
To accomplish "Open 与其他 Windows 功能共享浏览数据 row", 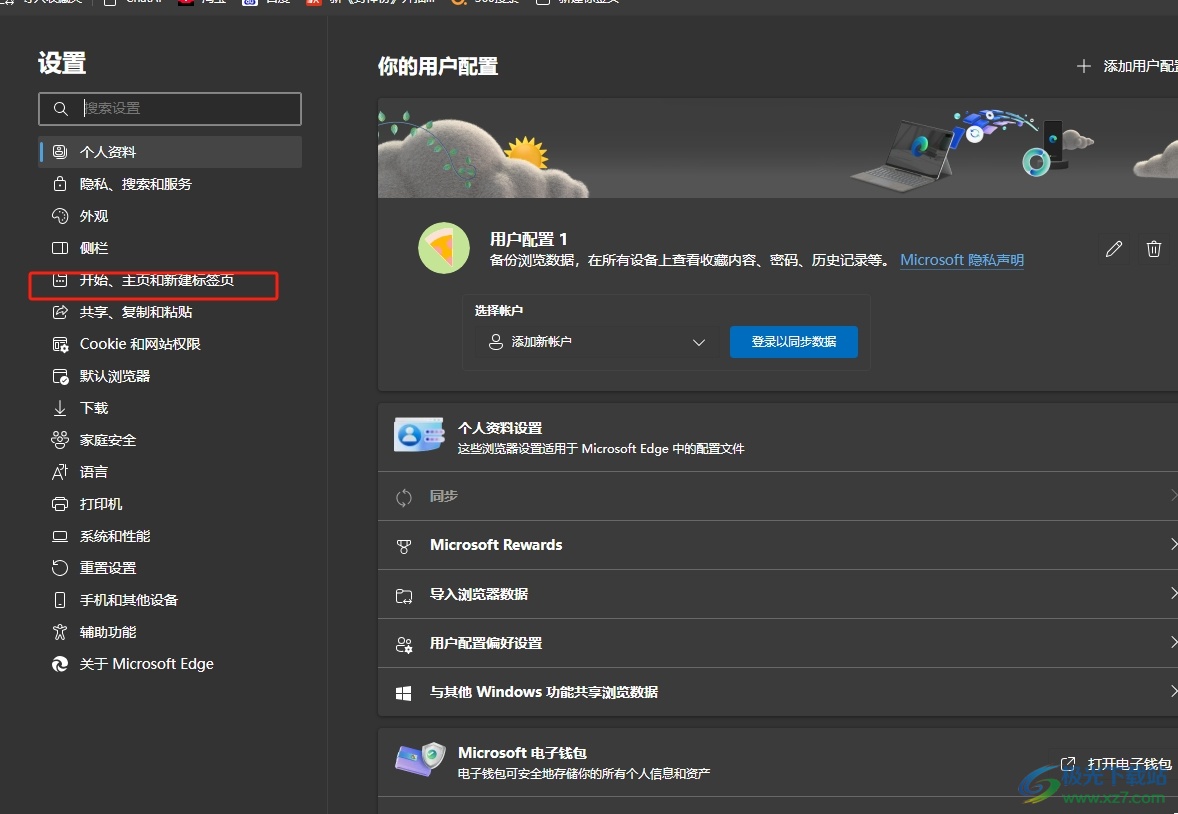I will pos(778,692).
